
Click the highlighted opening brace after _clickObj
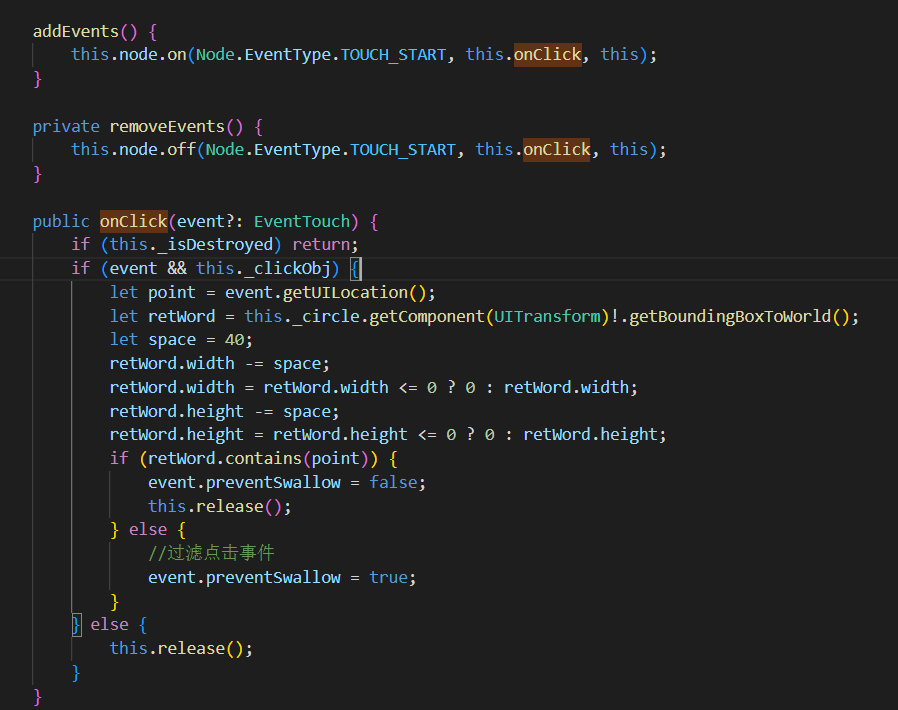coord(355,268)
